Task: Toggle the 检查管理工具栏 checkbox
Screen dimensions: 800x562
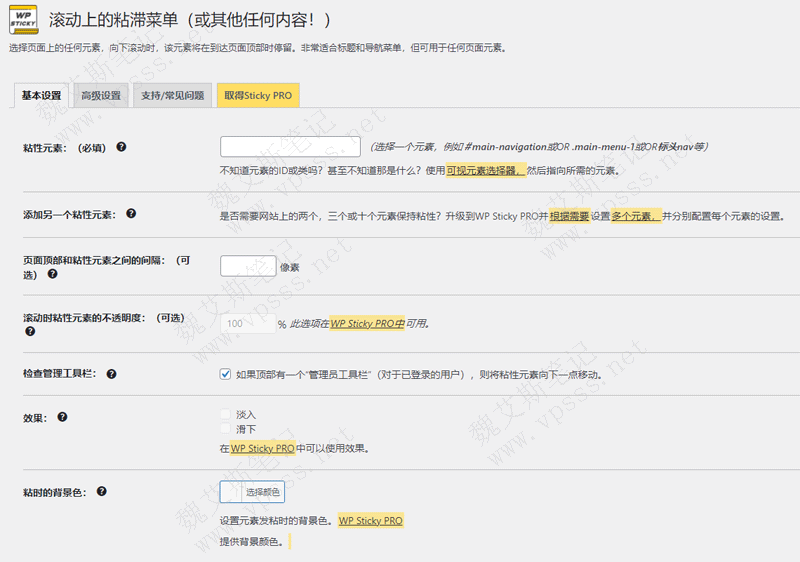Action: 225,374
